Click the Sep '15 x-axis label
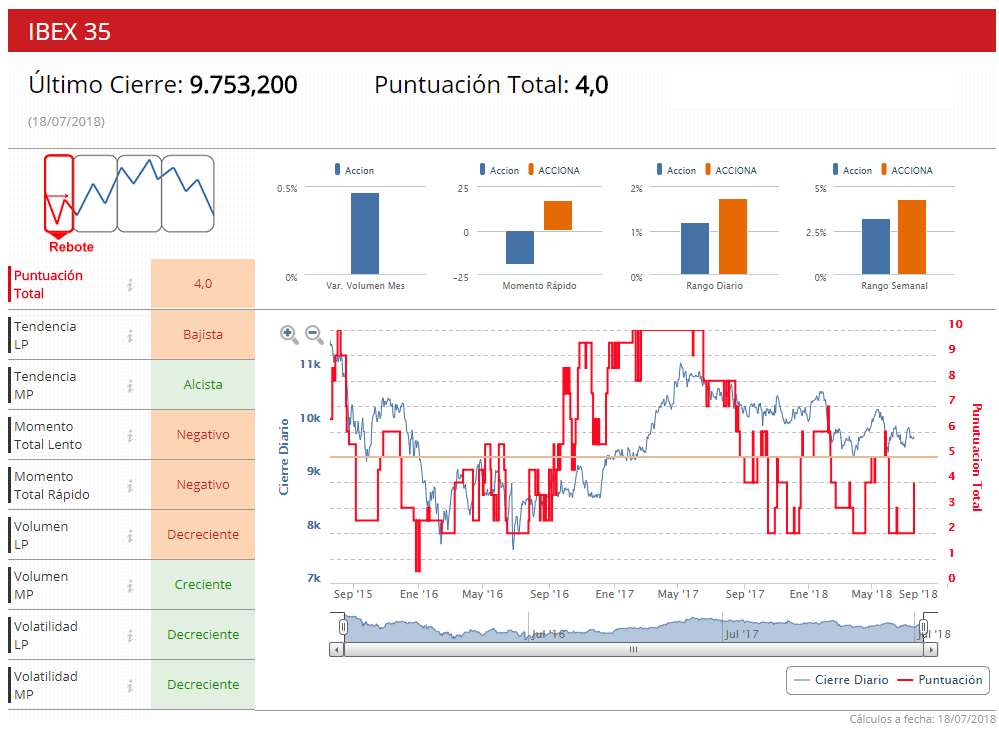Screen dimensions: 999x729 [353, 594]
